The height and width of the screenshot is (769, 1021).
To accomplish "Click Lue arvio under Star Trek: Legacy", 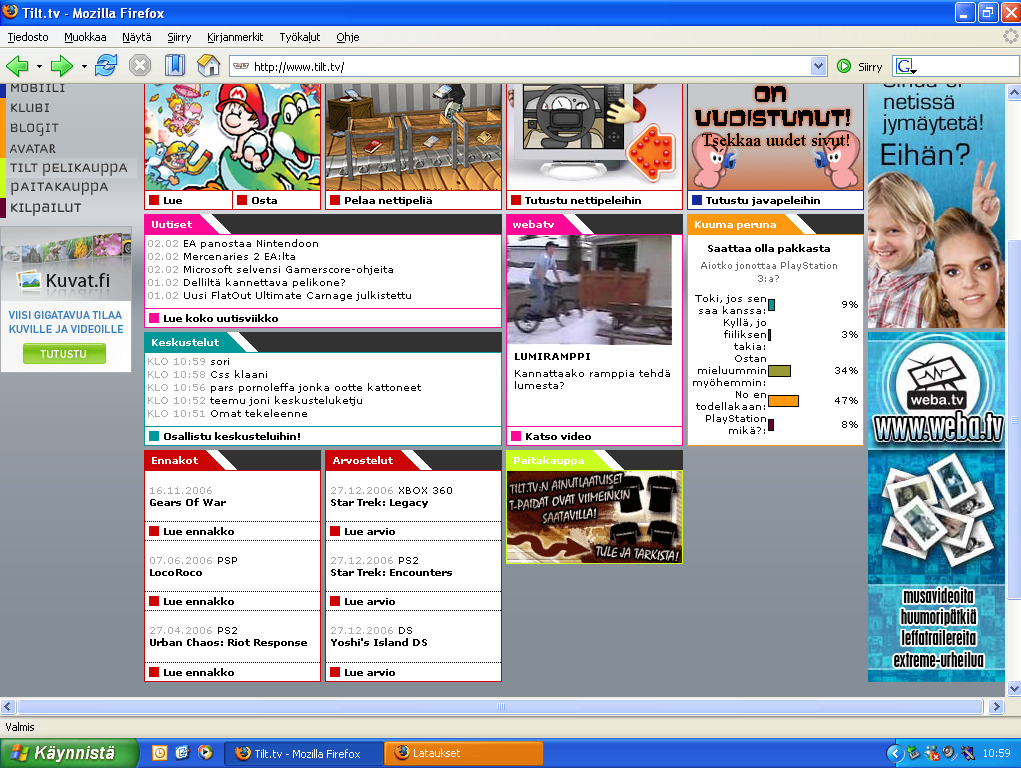I will click(x=369, y=531).
